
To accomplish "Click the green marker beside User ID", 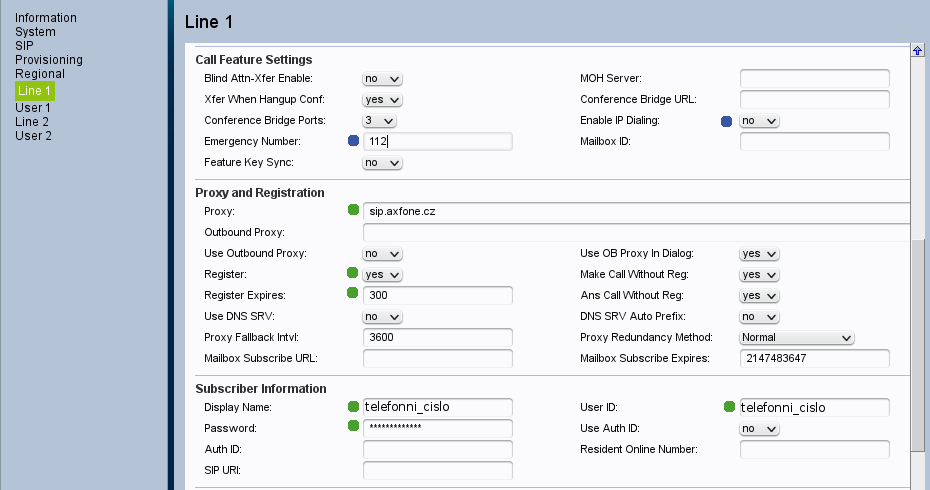I will pyautogui.click(x=729, y=406).
